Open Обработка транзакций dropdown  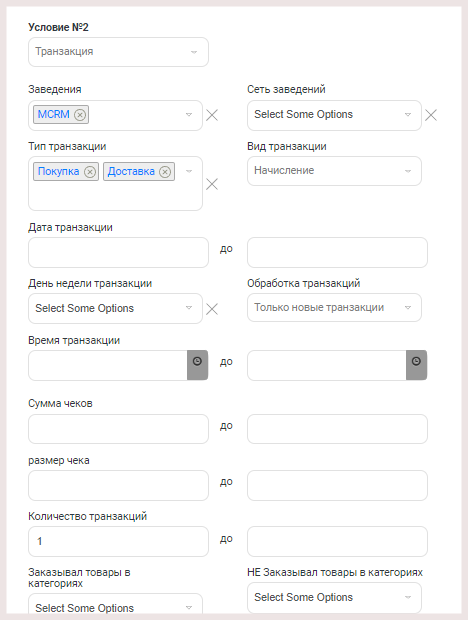click(334, 307)
